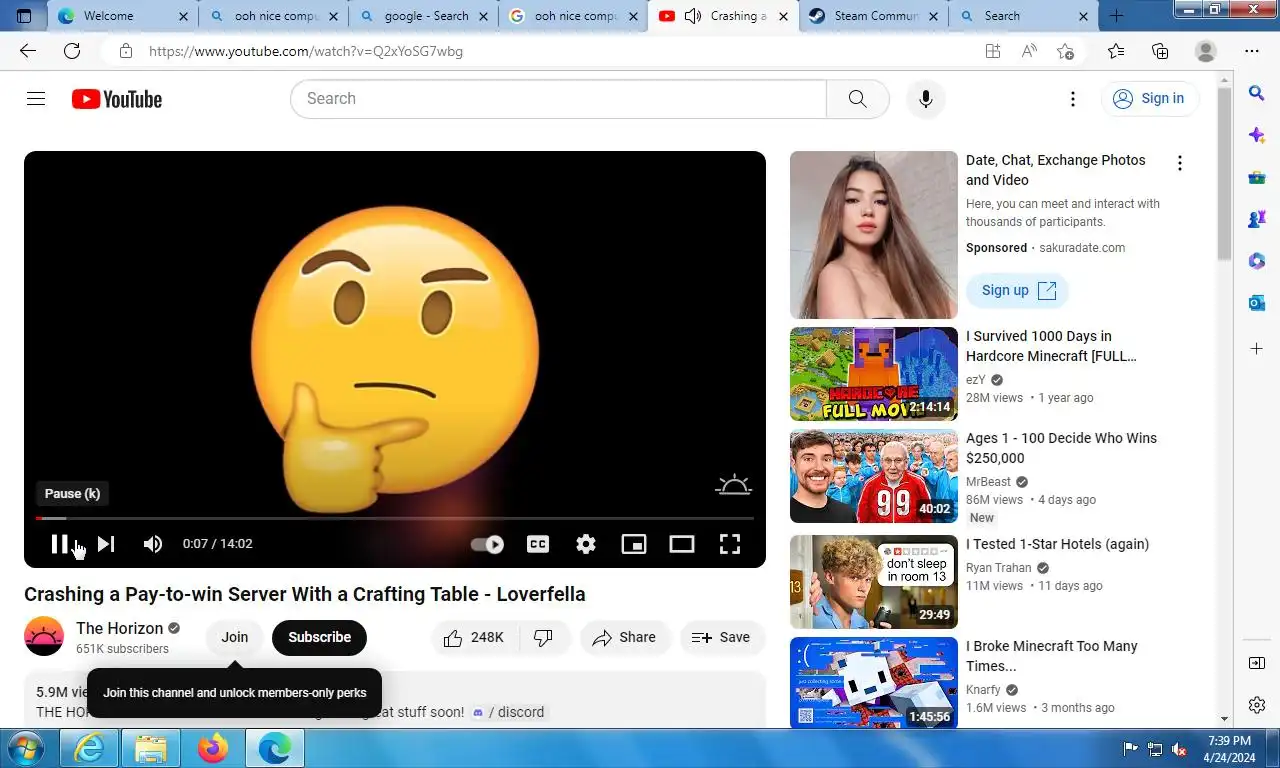Open Edge sidebar search icon
This screenshot has height=768, width=1280.
1257,93
